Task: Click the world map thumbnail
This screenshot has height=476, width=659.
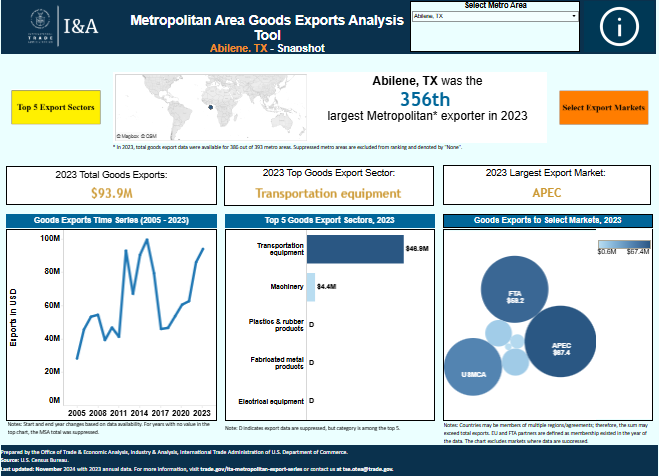Action: (x=211, y=108)
